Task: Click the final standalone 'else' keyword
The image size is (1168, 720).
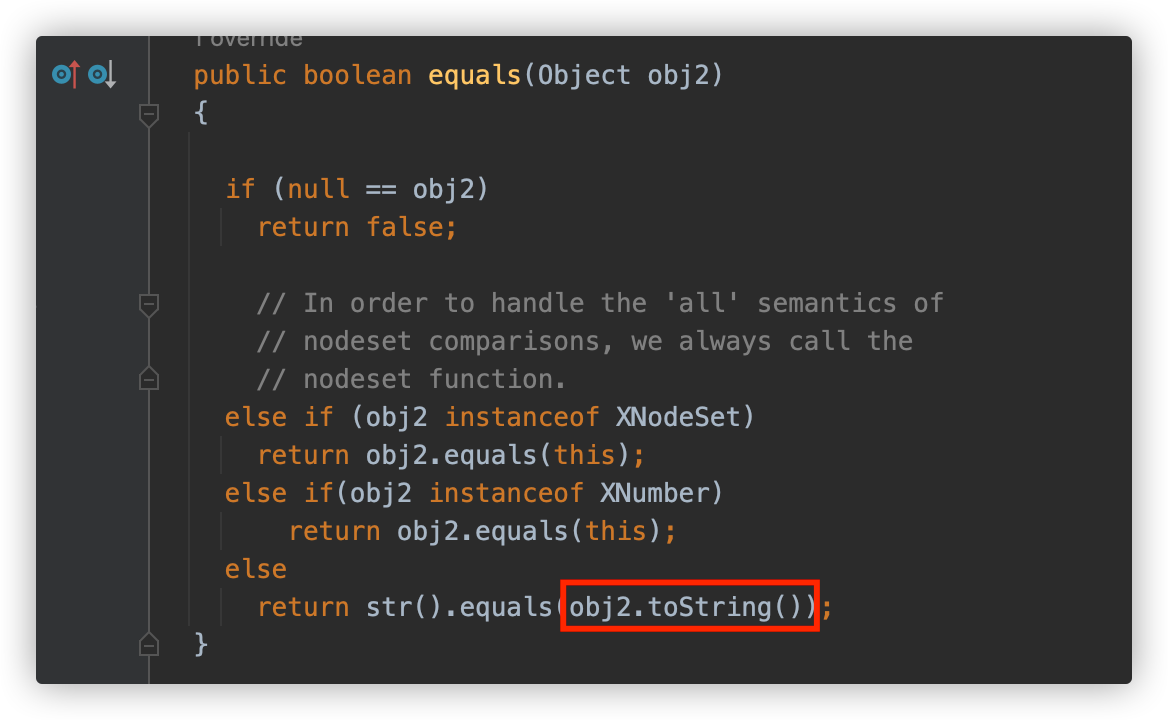Action: tap(256, 568)
